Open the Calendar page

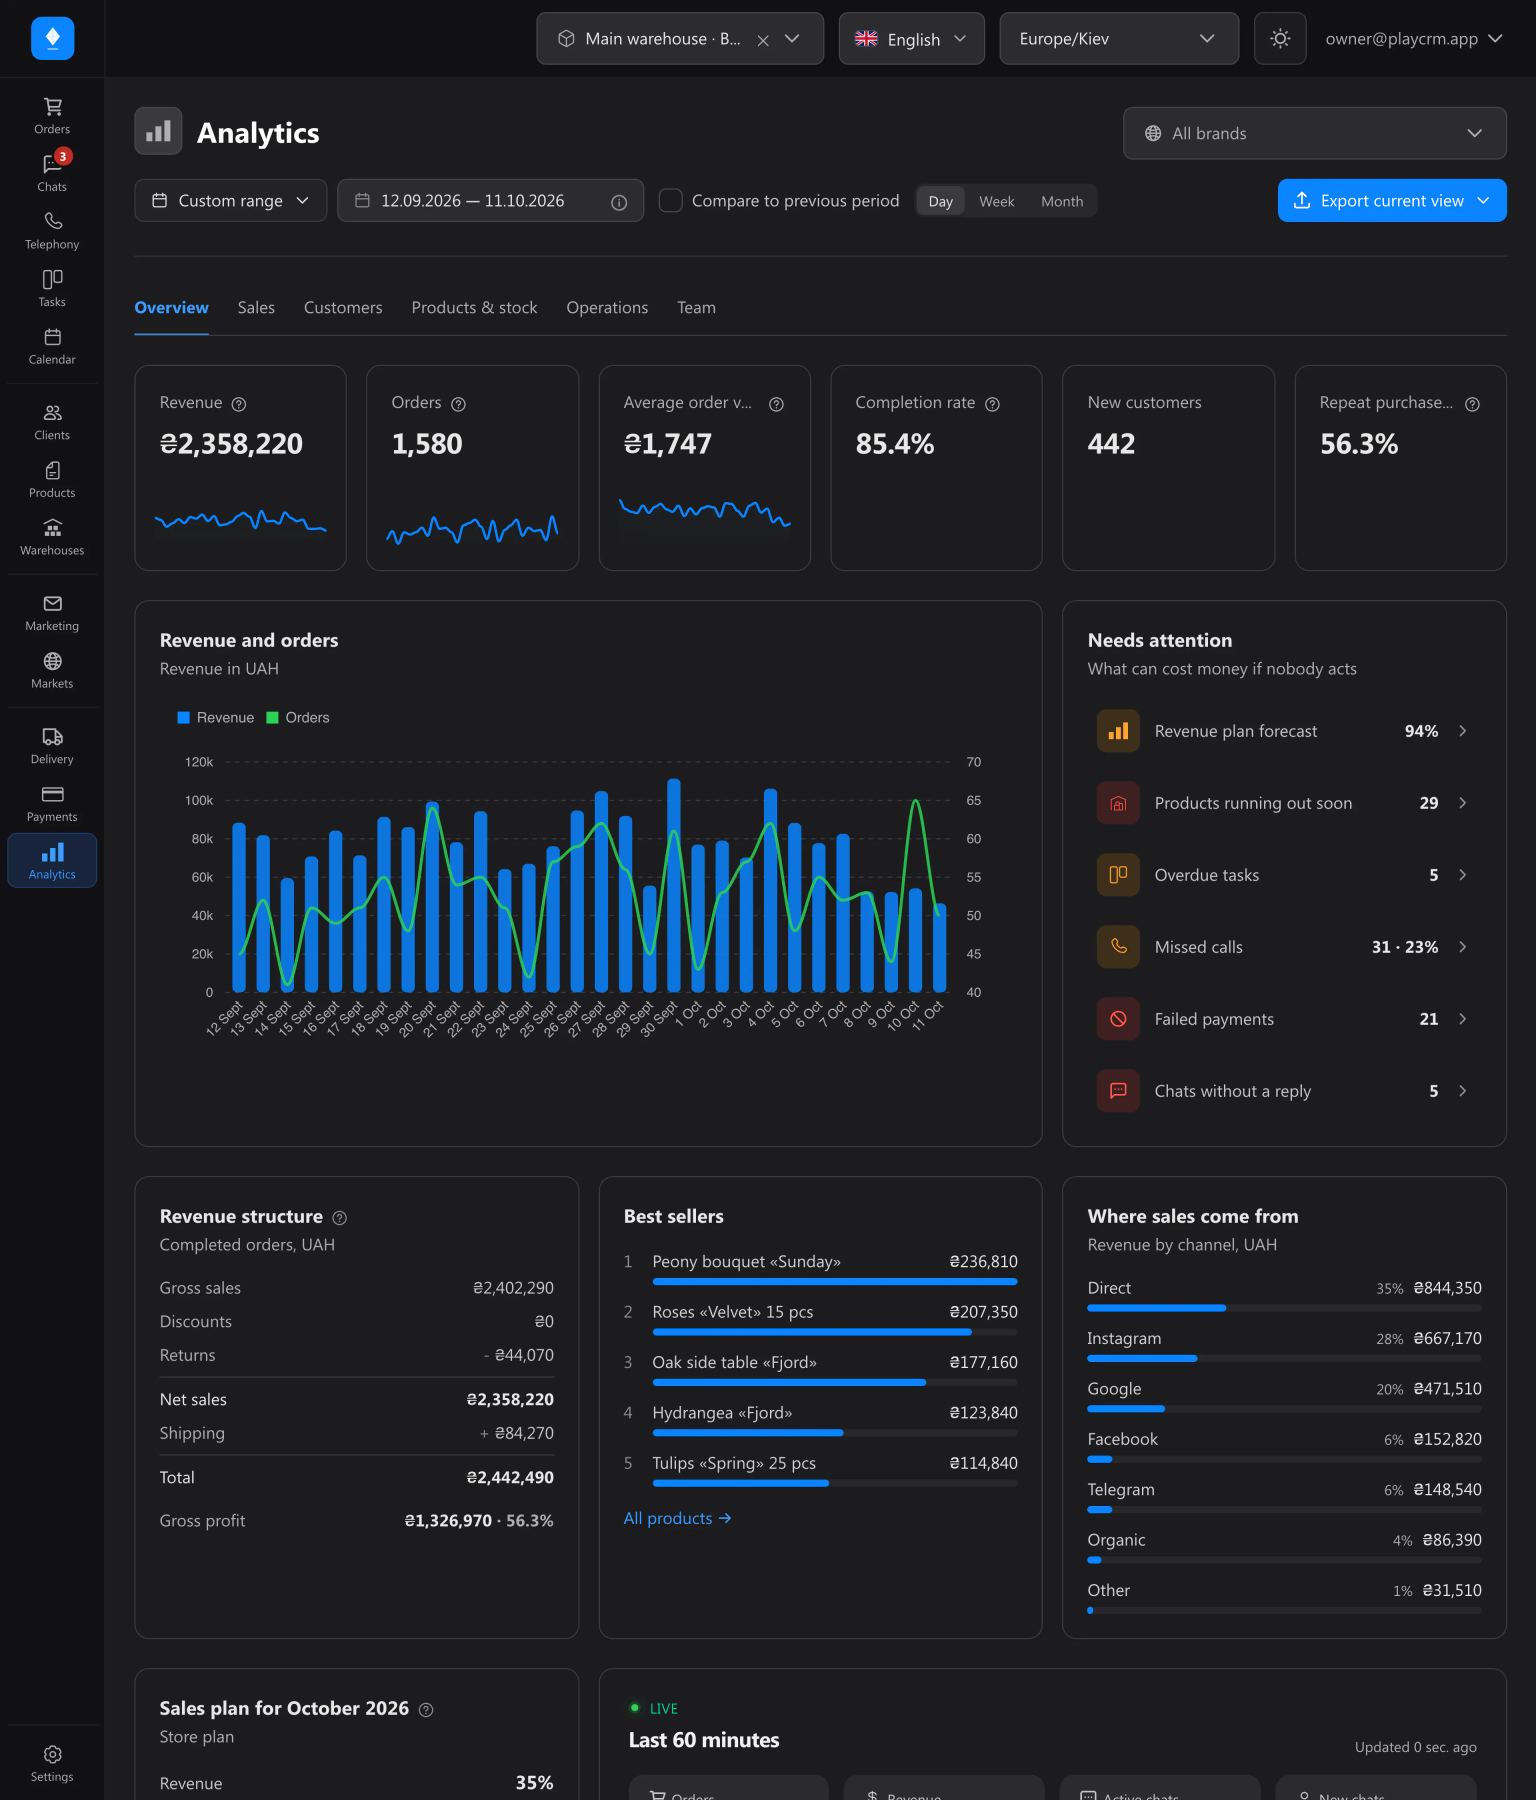[52, 346]
